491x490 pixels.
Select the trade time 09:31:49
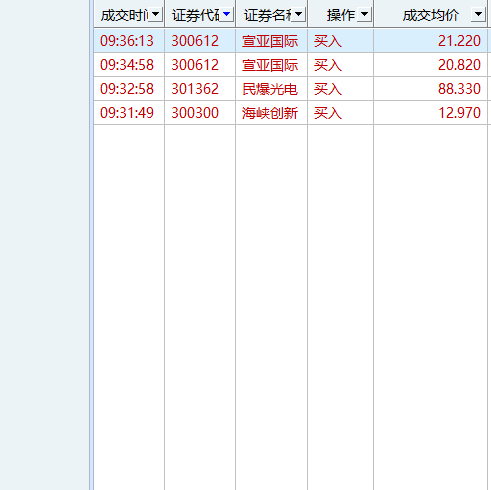click(127, 113)
